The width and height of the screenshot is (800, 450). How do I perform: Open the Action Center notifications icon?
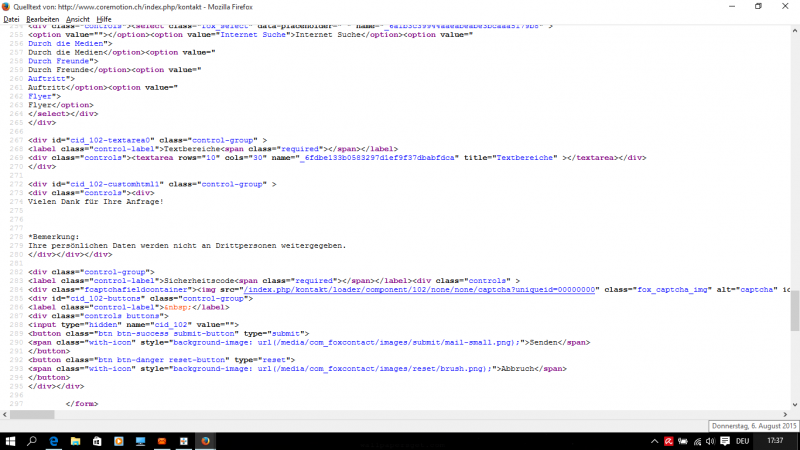click(725, 441)
